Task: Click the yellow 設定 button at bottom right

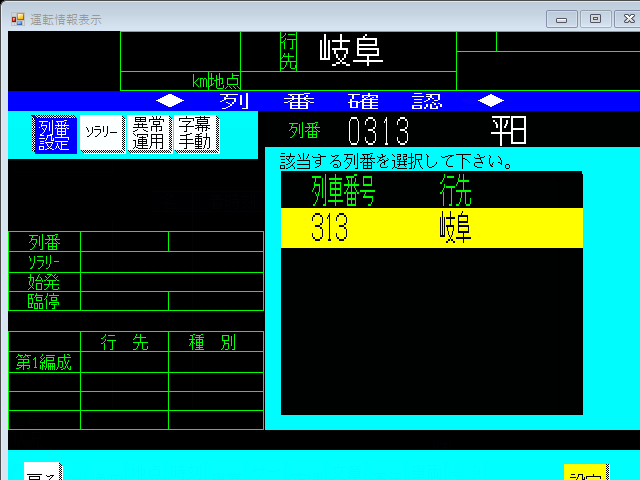Action: (586, 473)
